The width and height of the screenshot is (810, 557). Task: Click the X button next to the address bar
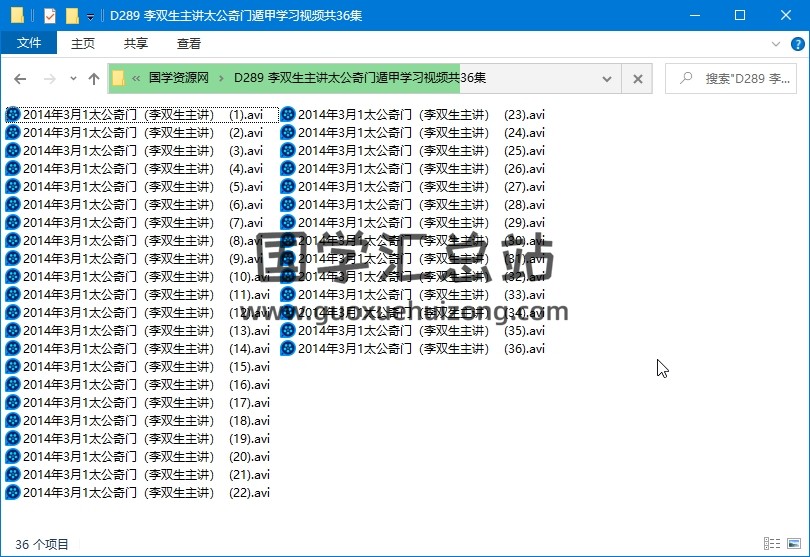click(637, 79)
